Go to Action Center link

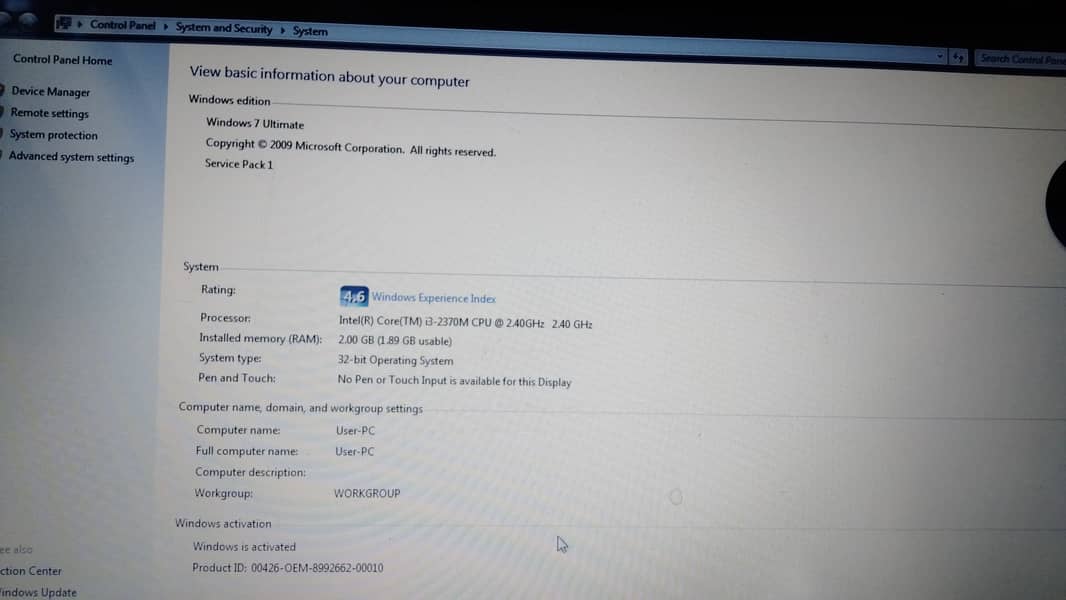coord(31,571)
